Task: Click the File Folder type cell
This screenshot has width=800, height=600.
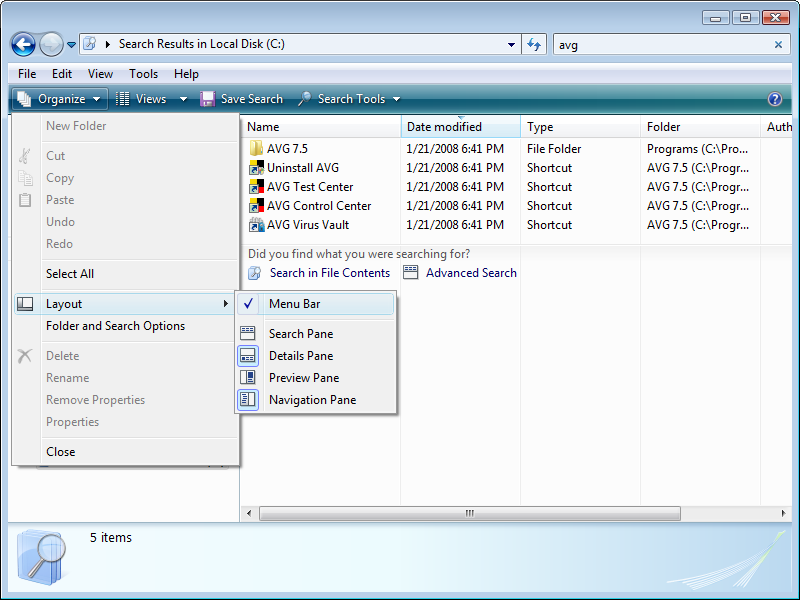Action: tap(554, 148)
